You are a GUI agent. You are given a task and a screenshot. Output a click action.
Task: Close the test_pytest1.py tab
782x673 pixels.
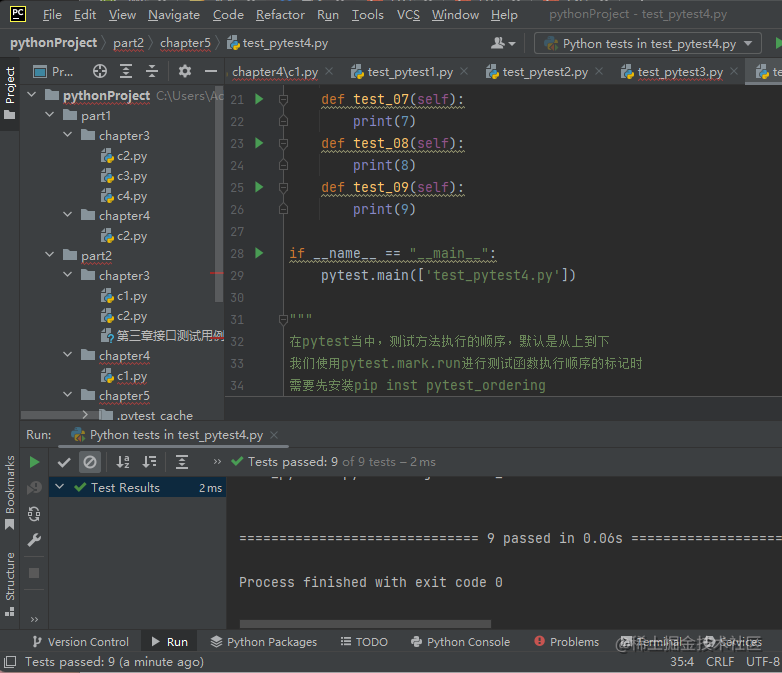464,71
